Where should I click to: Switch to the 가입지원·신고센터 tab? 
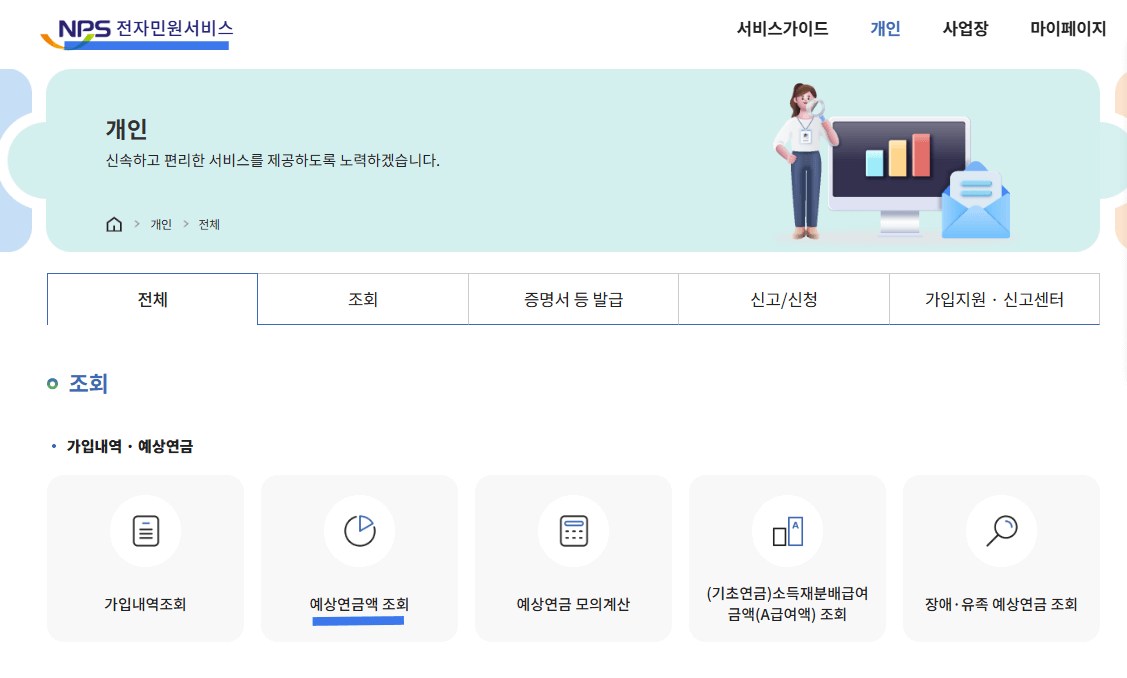[994, 297]
